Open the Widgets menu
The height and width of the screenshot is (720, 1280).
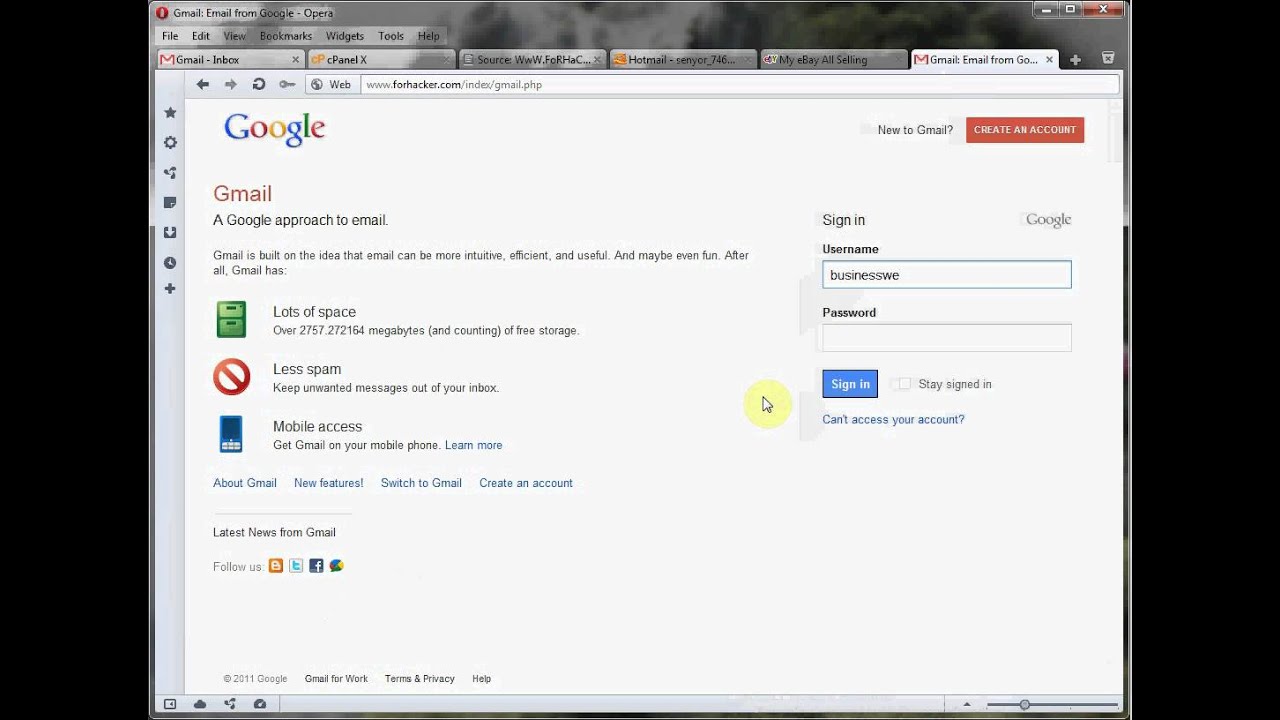coord(345,36)
